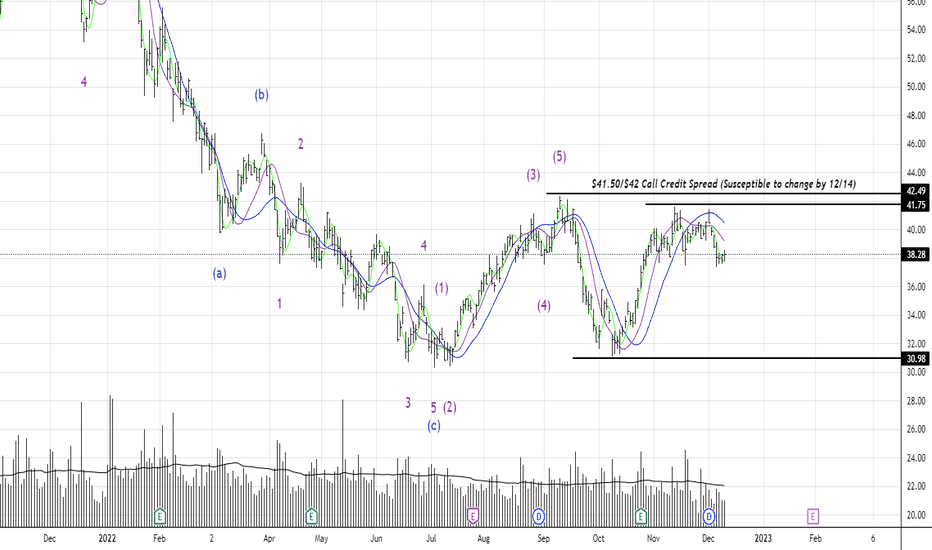Select the purple wave label 2 below (b)

pos(301,143)
